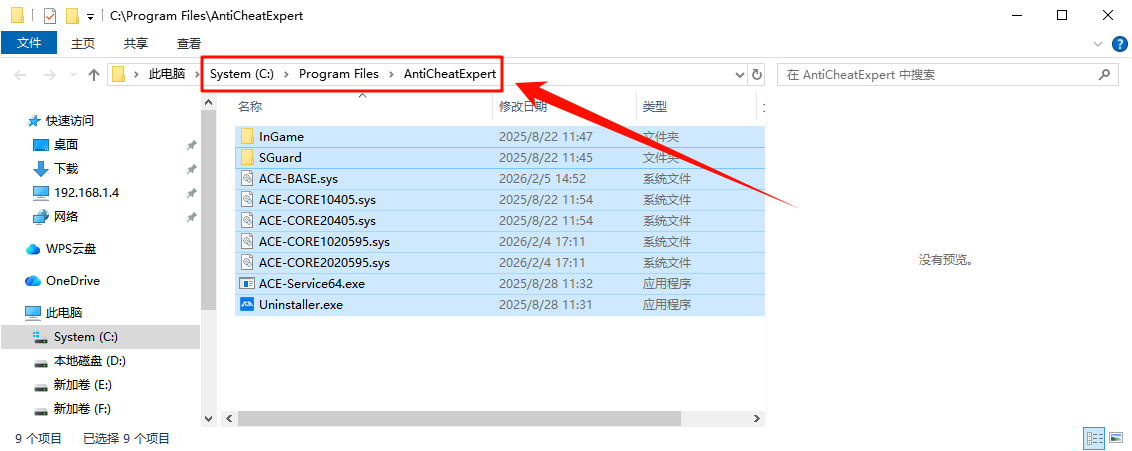Click Program Files in the breadcrumb path
Viewport: 1132px width, 451px height.
(x=338, y=74)
